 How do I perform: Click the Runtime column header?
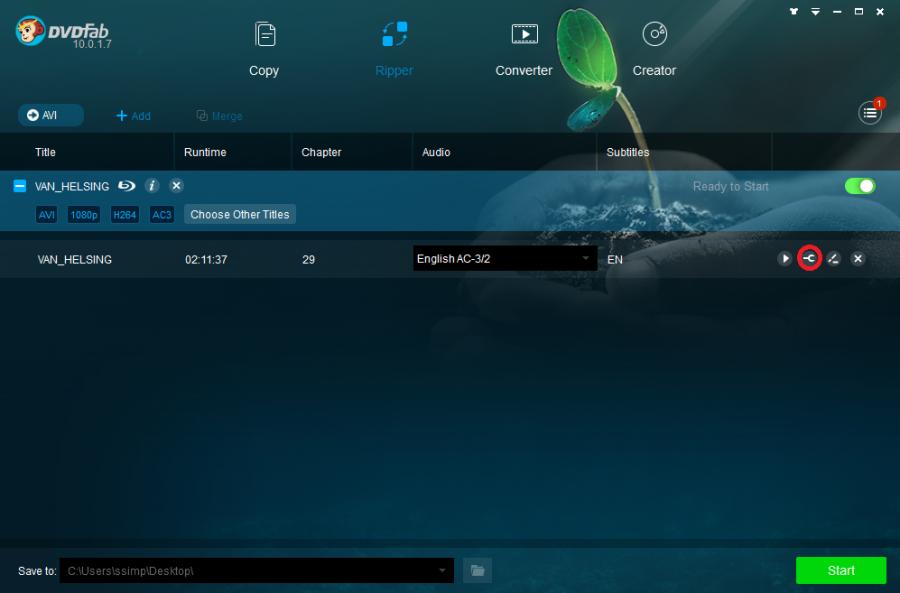pos(205,152)
